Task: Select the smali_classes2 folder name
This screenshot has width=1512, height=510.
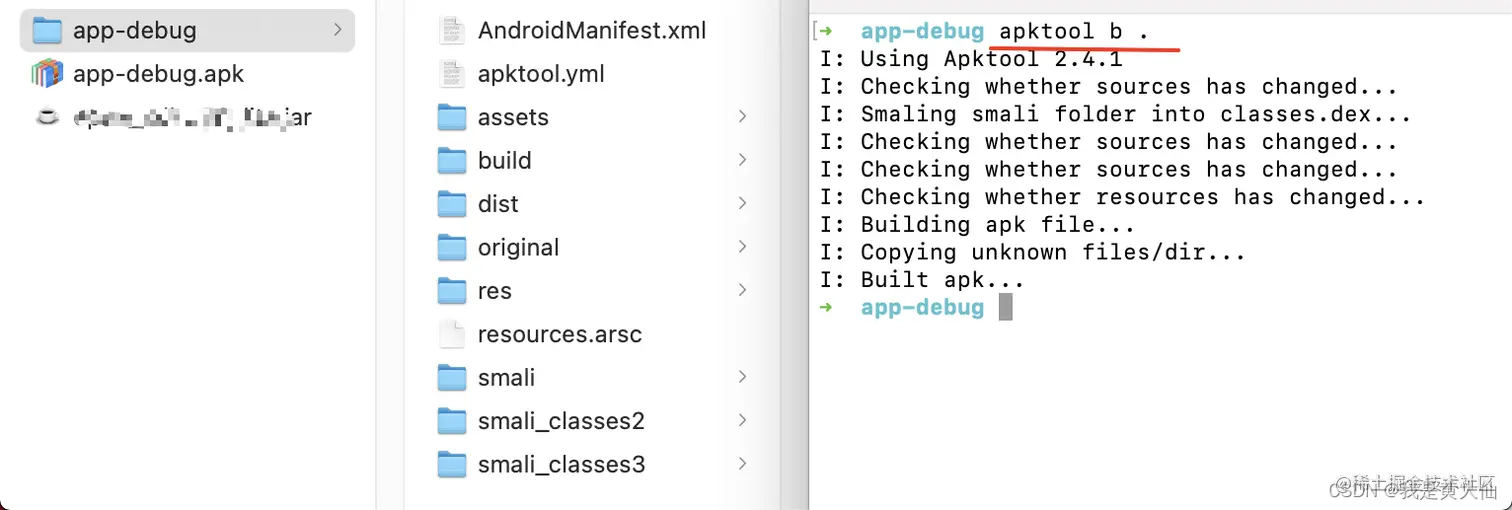Action: 561,421
